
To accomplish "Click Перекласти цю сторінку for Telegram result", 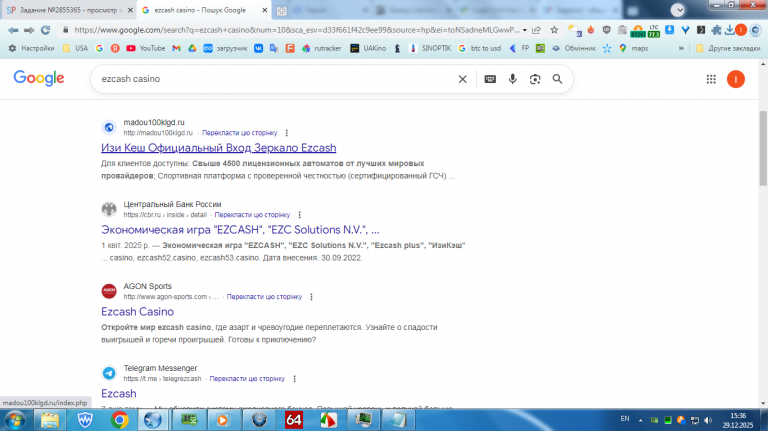I will [247, 379].
